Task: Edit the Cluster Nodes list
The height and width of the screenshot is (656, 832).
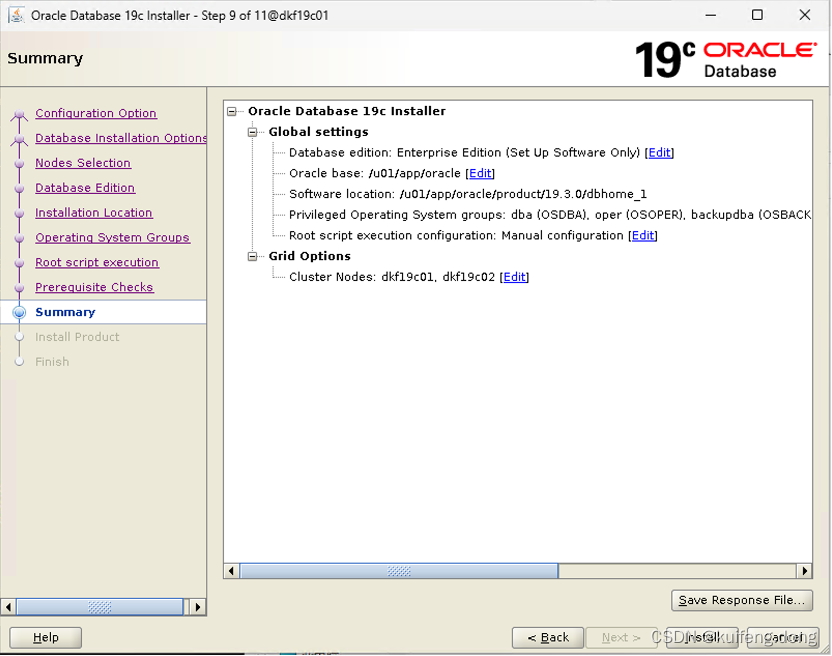Action: (514, 277)
